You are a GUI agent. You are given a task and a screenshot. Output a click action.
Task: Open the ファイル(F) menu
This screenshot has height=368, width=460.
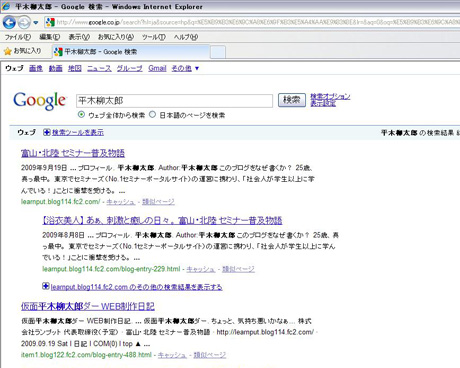coord(18,37)
